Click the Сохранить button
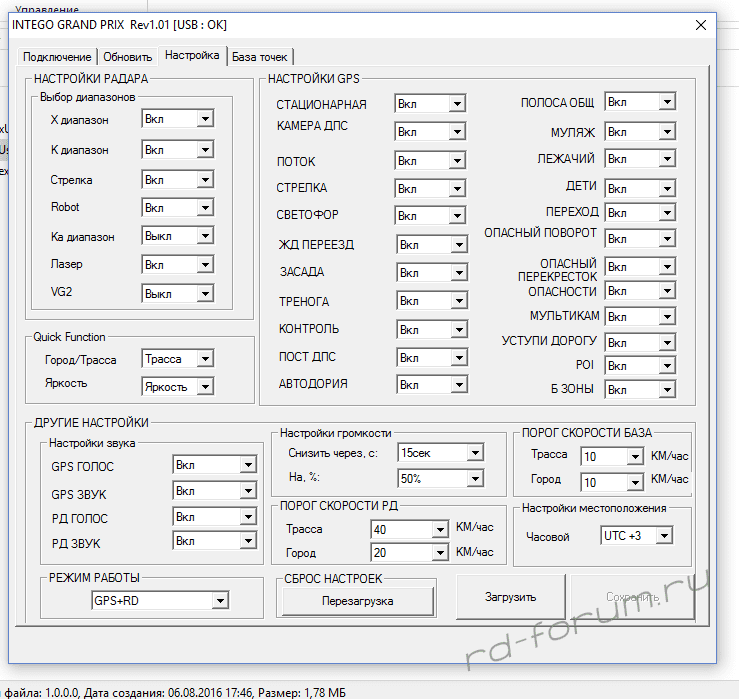 click(x=632, y=597)
